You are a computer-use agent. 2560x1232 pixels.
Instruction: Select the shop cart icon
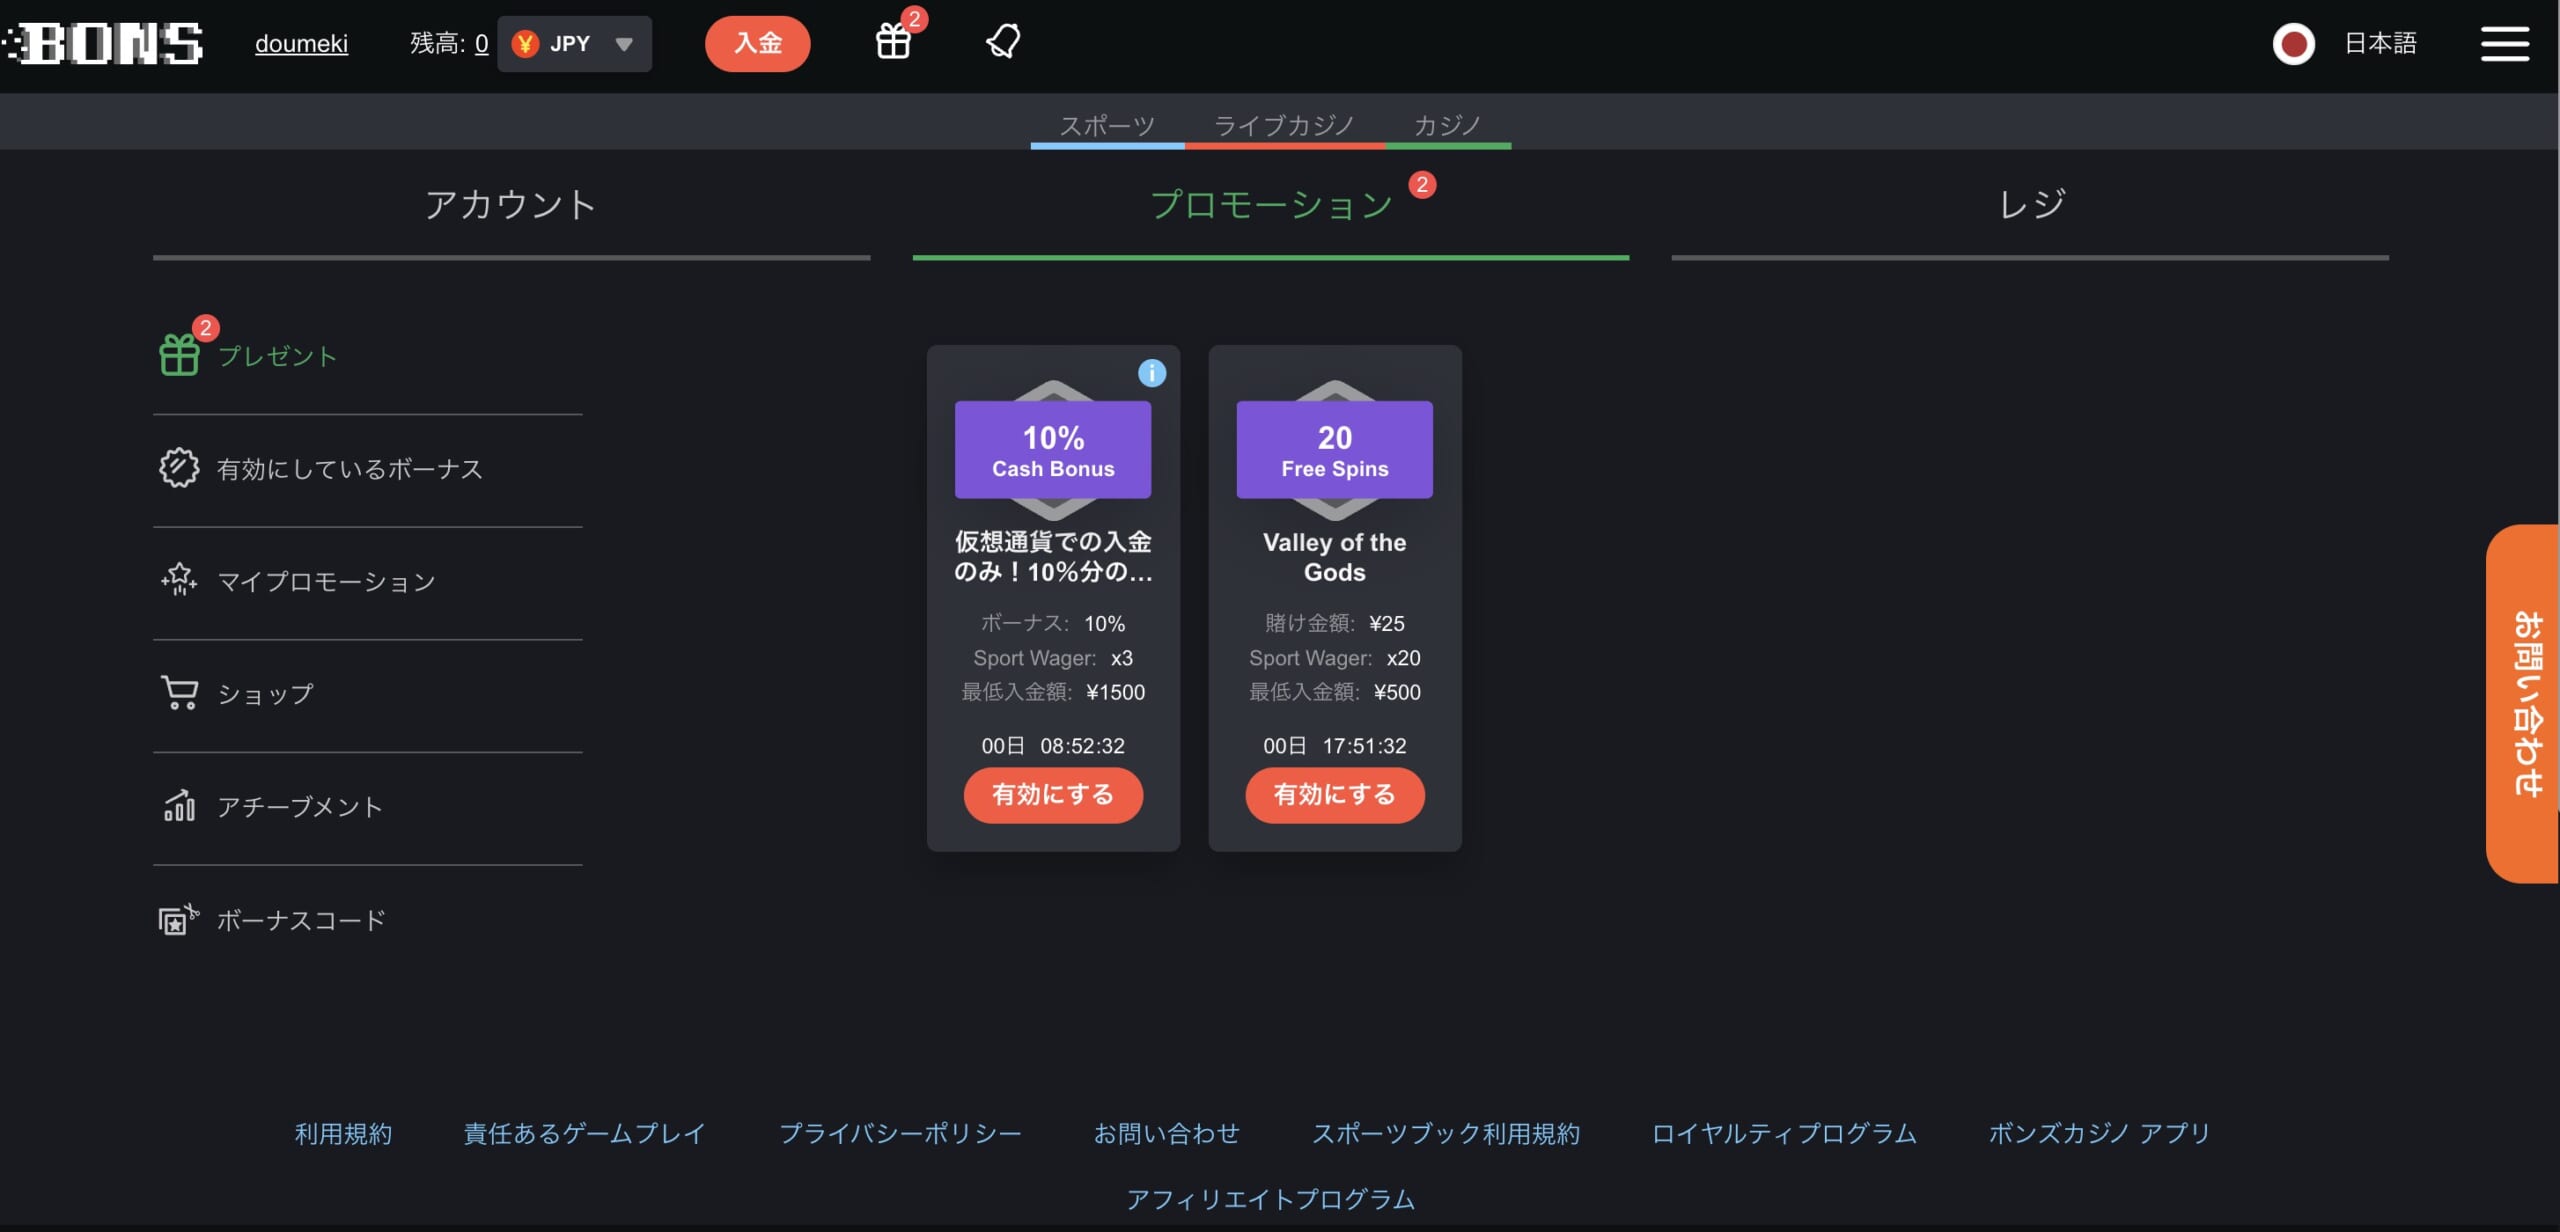tap(178, 692)
